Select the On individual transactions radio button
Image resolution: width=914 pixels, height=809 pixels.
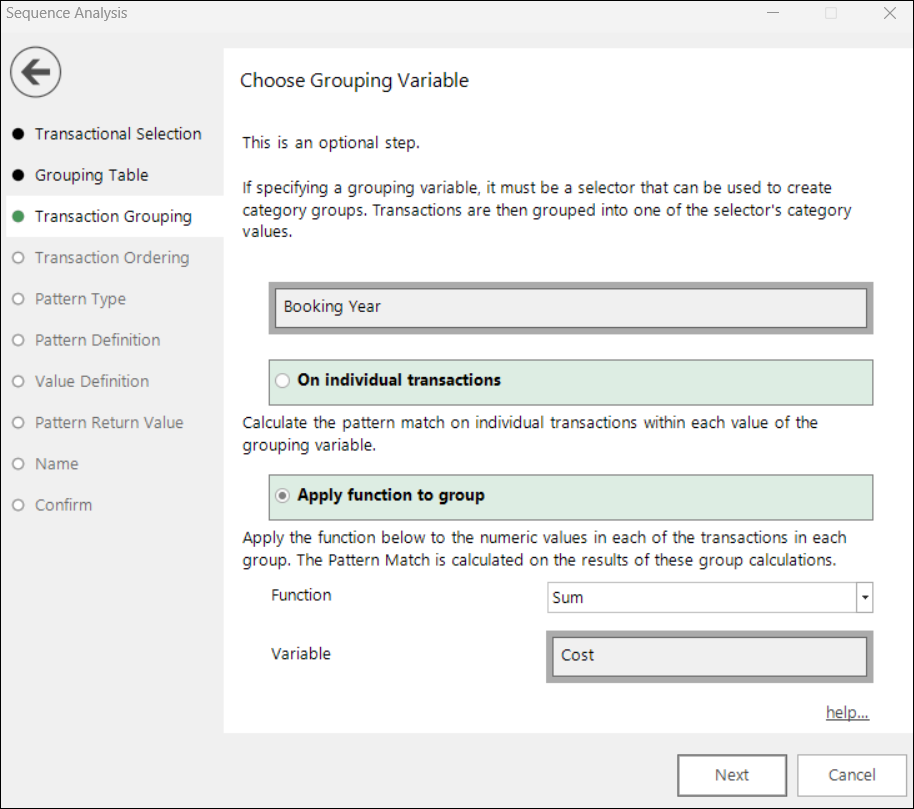(283, 381)
